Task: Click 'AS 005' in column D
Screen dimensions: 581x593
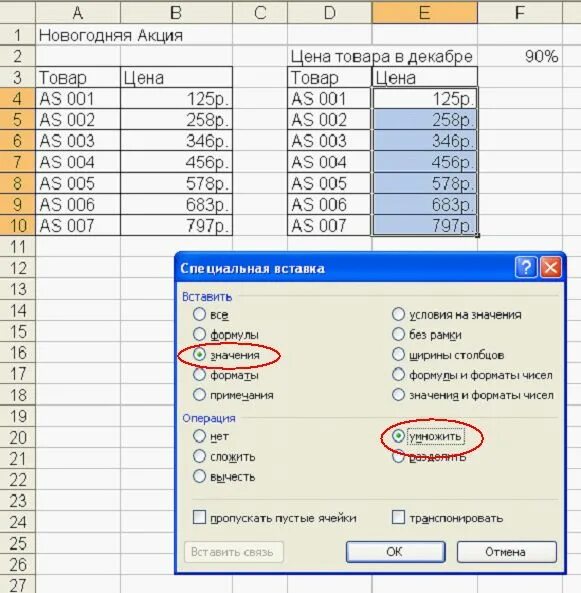Action: point(329,183)
